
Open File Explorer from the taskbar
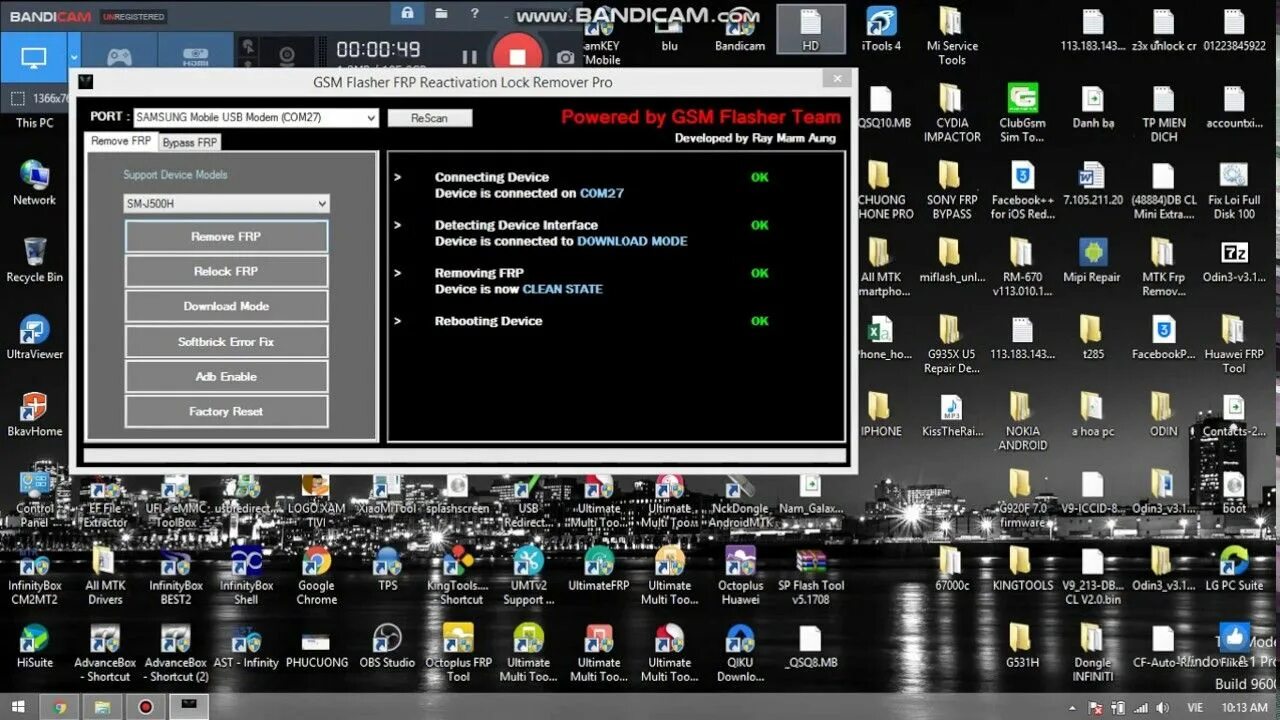pyautogui.click(x=103, y=707)
